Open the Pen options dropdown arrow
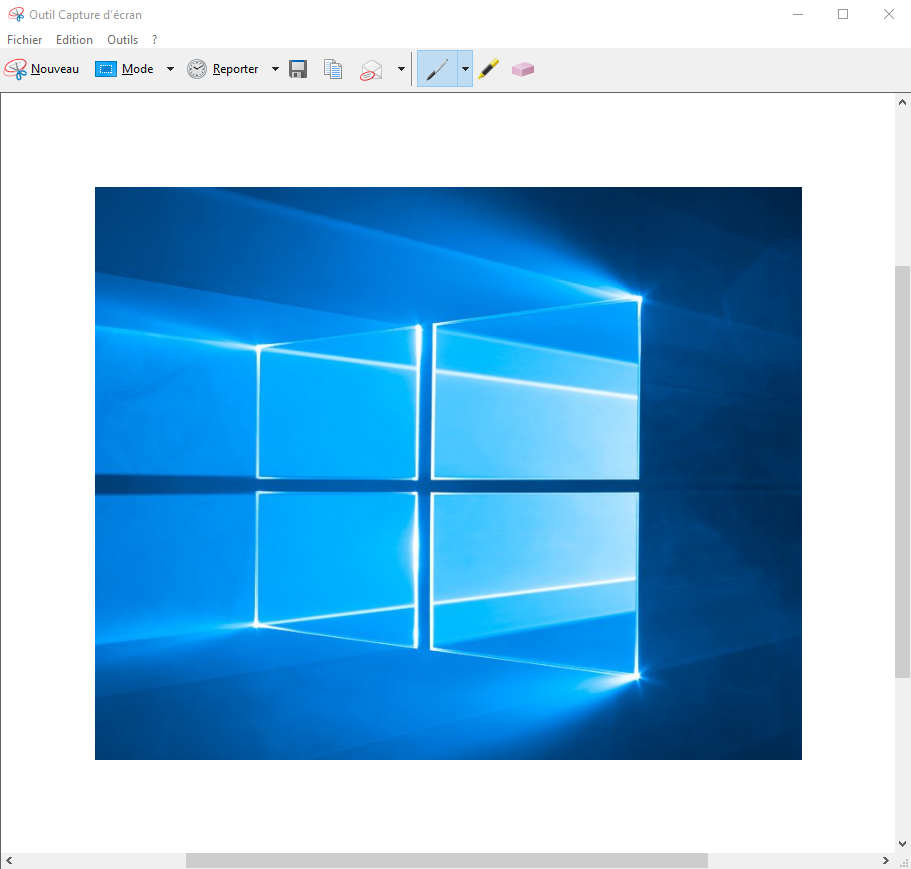 coord(465,69)
